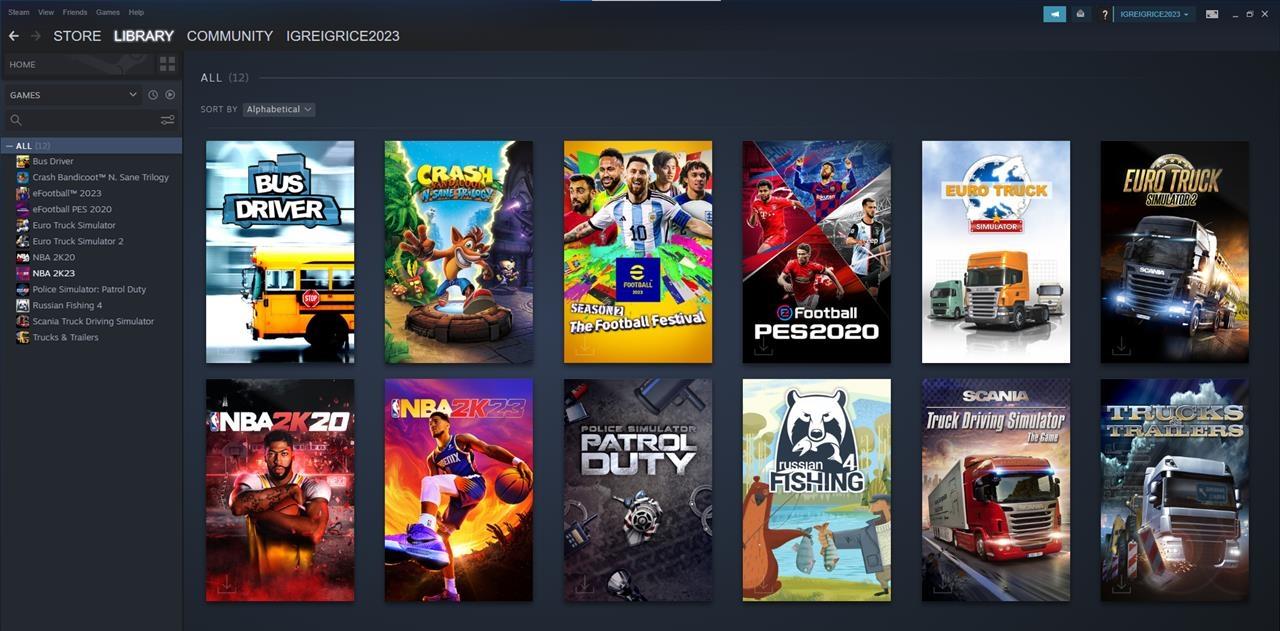Open the View menu
Screen dimensions: 1280x631
(x=46, y=12)
